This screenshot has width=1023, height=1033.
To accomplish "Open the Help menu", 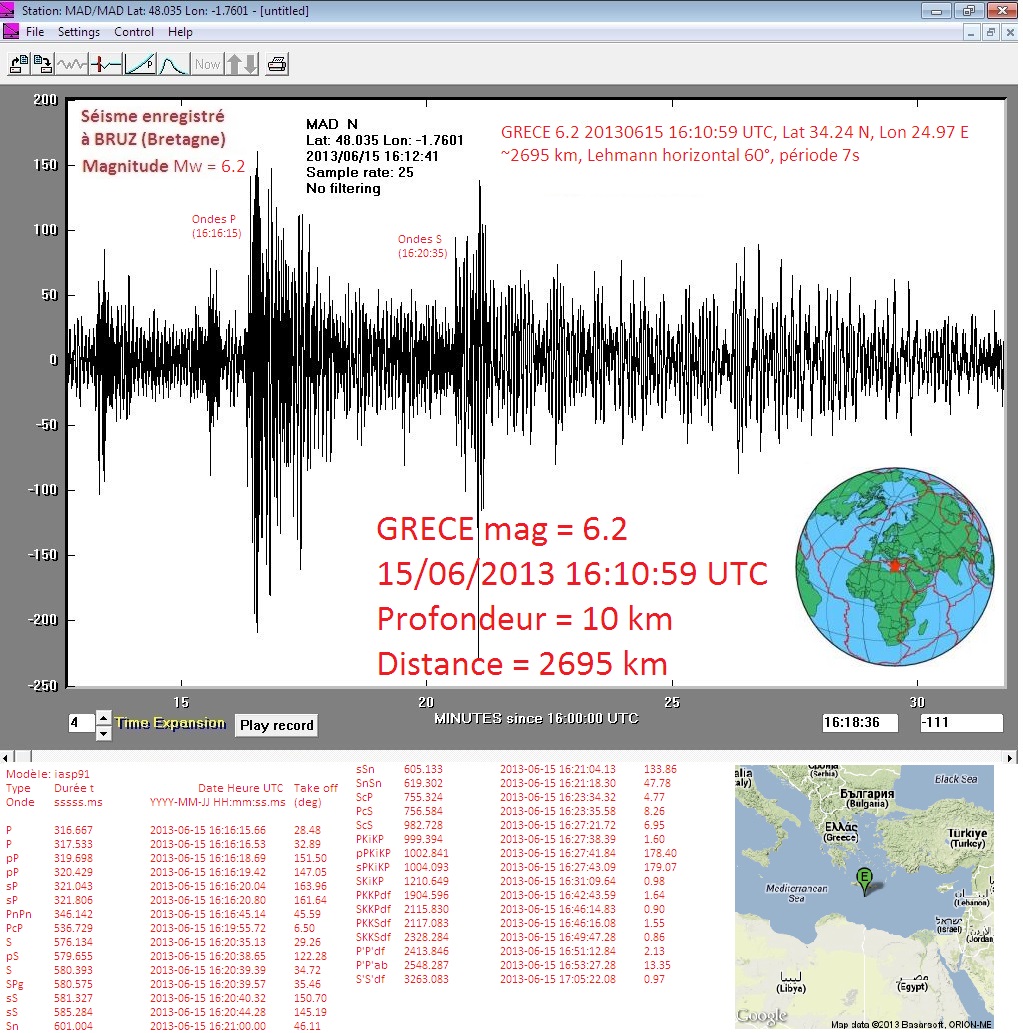I will 180,32.
